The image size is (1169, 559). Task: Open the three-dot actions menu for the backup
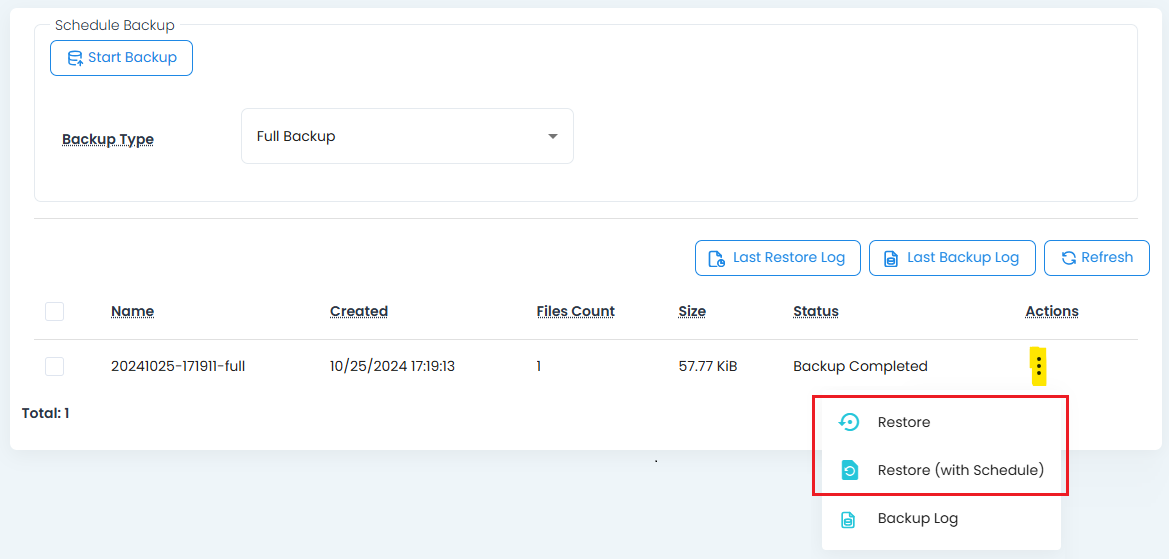tap(1039, 367)
